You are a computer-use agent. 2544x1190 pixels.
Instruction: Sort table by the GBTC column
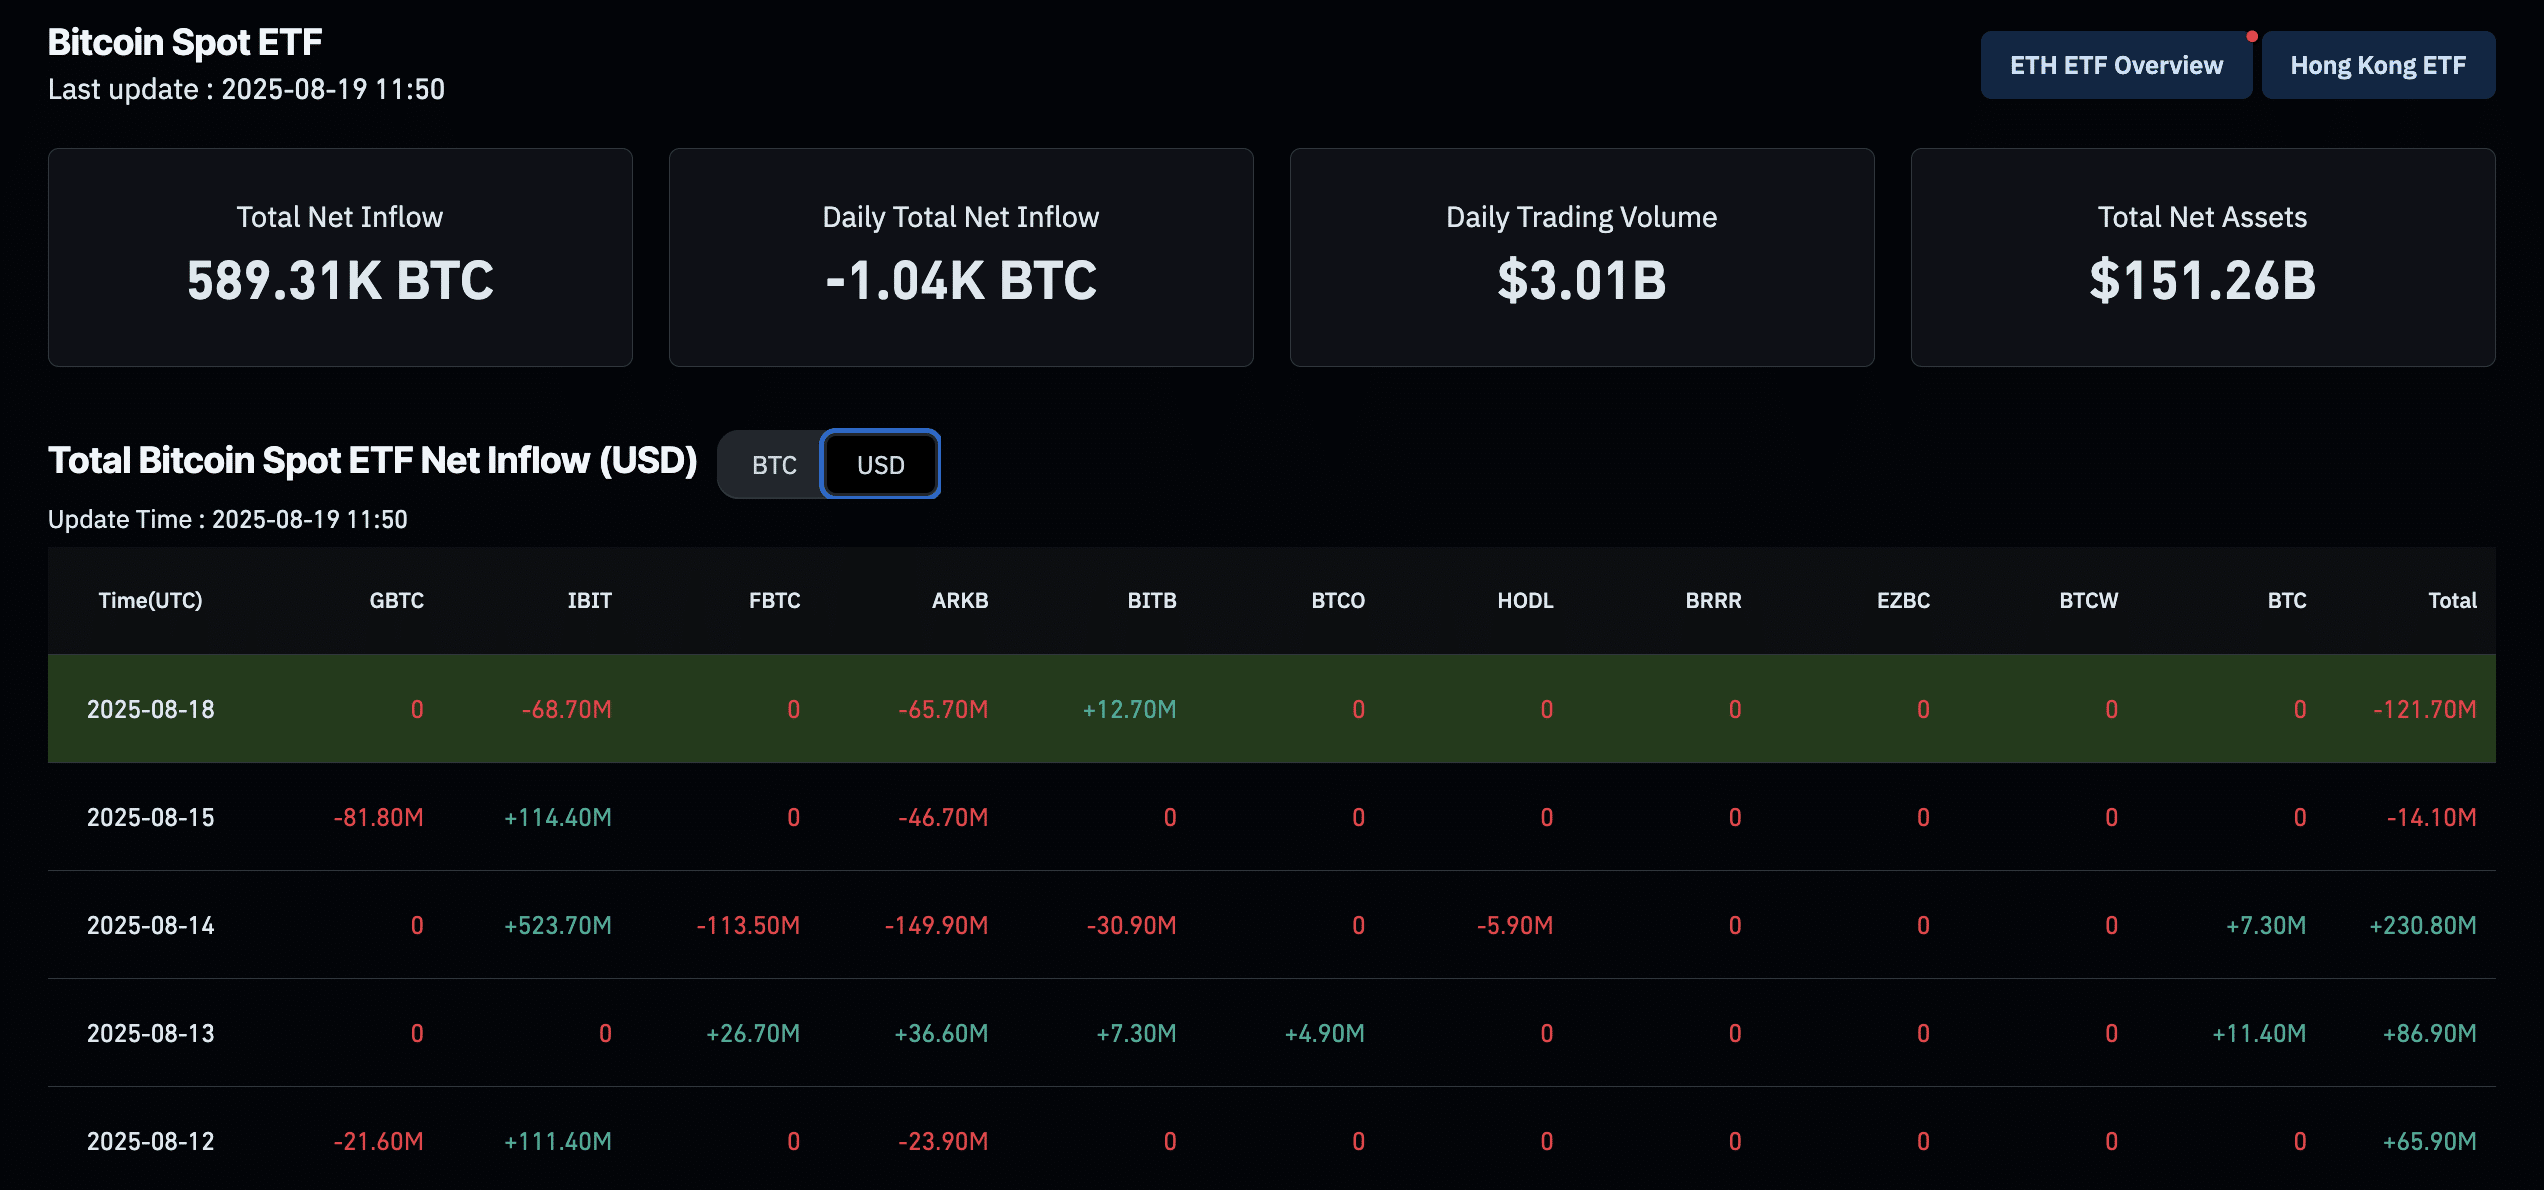click(x=397, y=600)
